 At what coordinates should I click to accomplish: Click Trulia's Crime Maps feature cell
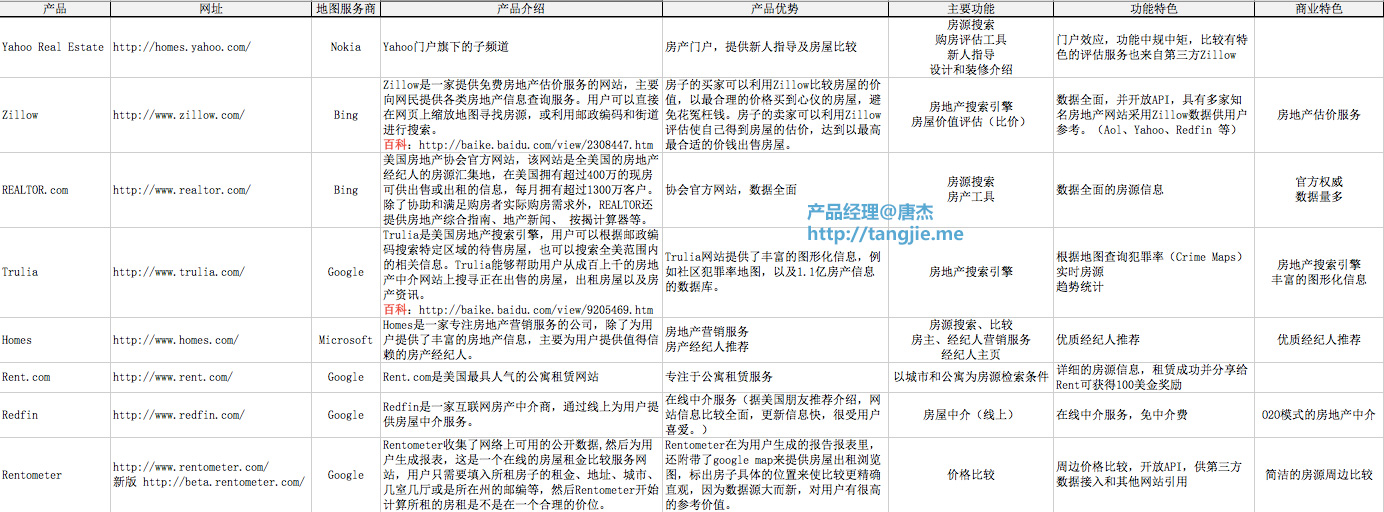[1154, 272]
